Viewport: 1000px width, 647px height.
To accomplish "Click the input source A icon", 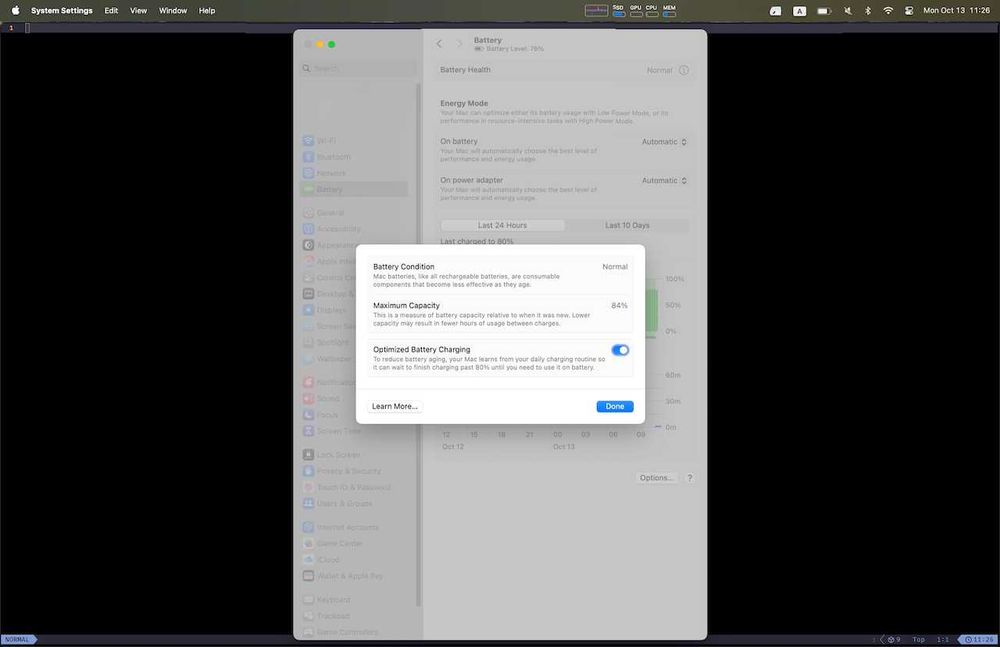I will [799, 11].
